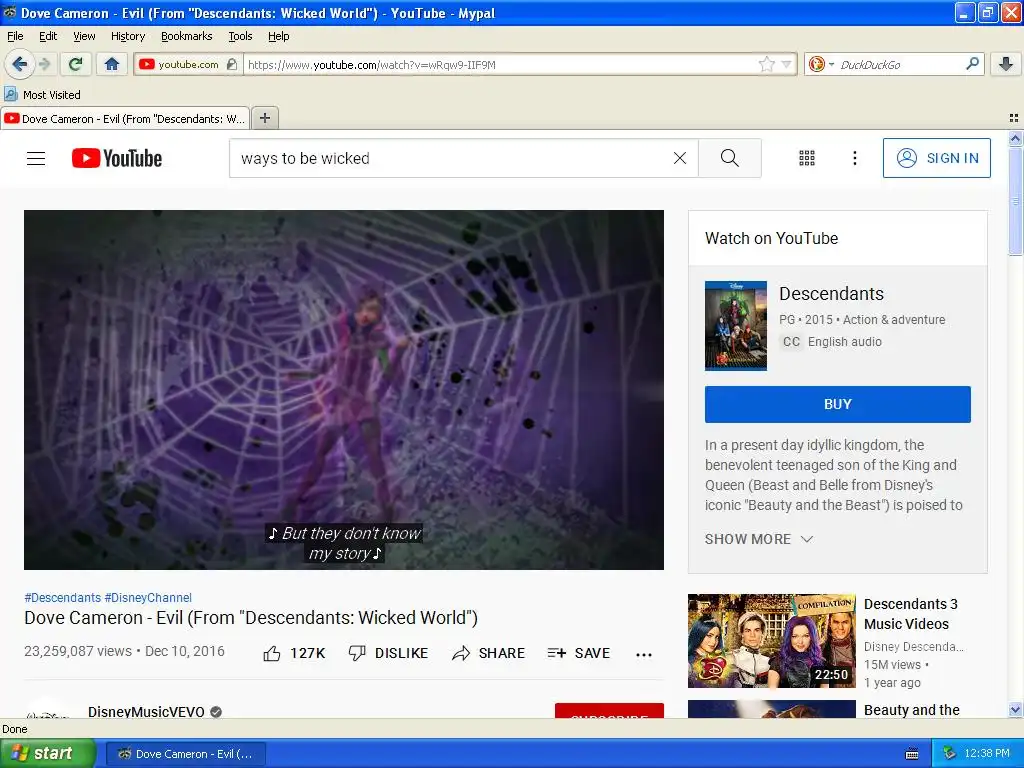Open the Tools menu
This screenshot has width=1024, height=768.
click(240, 36)
